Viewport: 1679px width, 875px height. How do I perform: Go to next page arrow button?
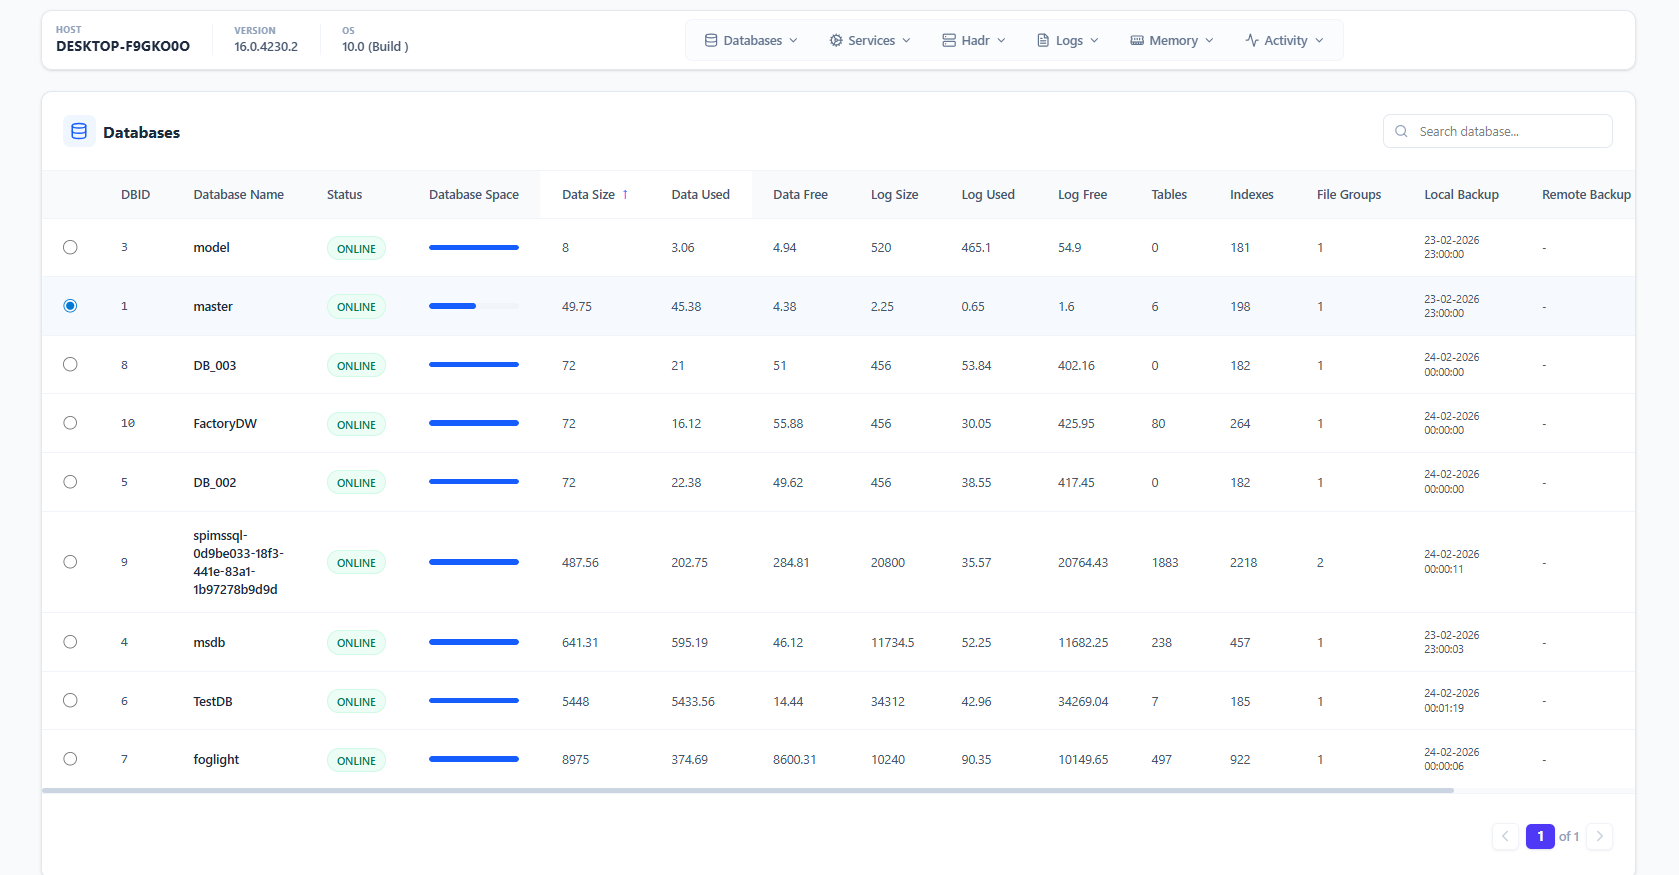(x=1599, y=836)
